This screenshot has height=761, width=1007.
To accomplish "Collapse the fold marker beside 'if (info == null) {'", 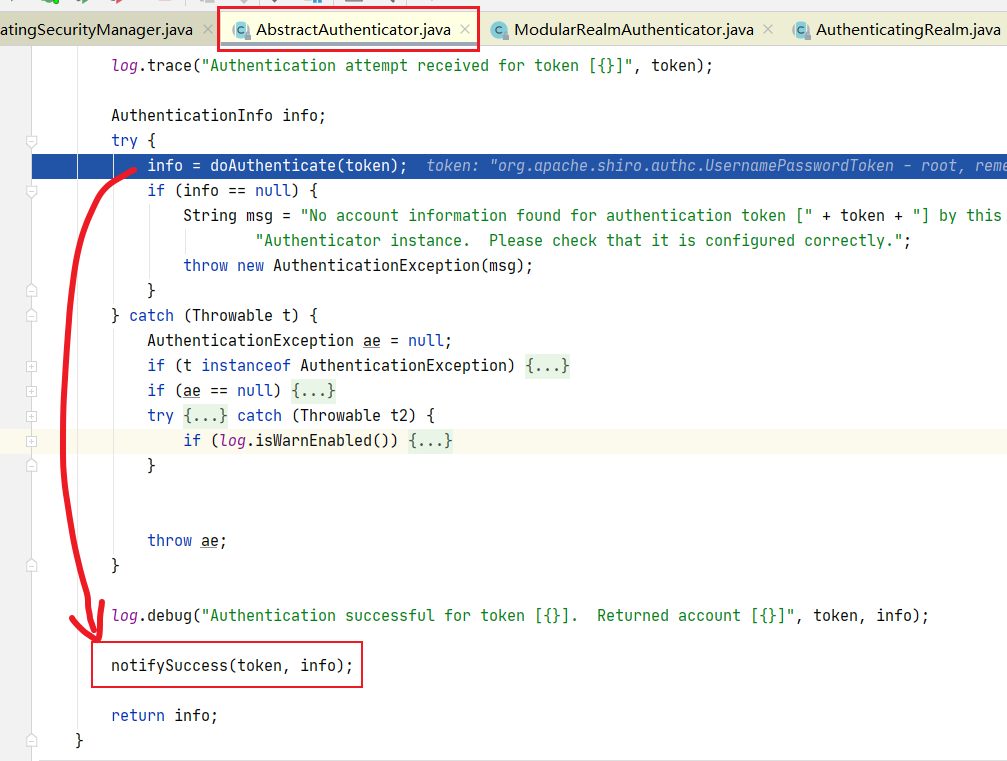I will pyautogui.click(x=31, y=191).
